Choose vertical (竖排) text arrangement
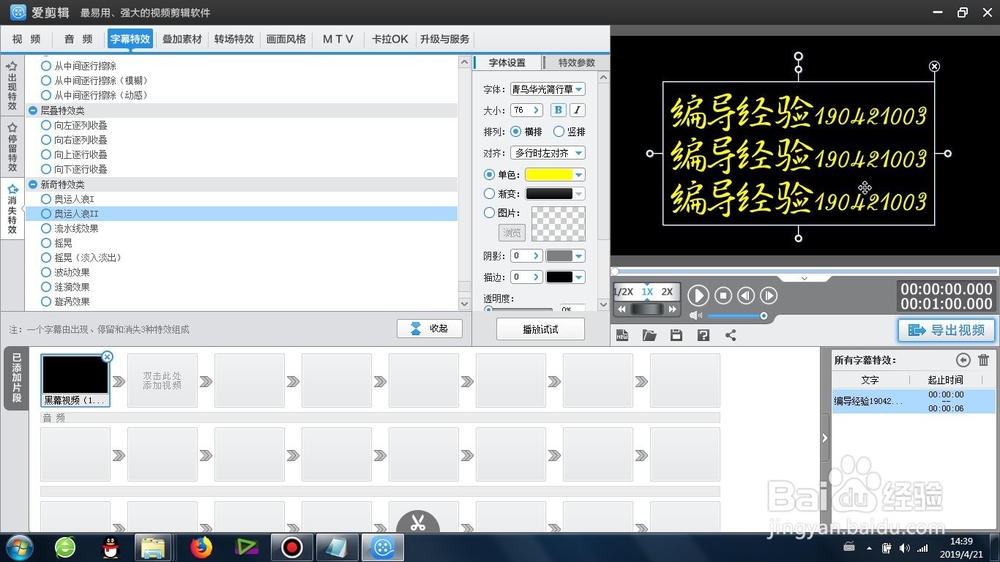The image size is (1000, 562). click(x=559, y=131)
